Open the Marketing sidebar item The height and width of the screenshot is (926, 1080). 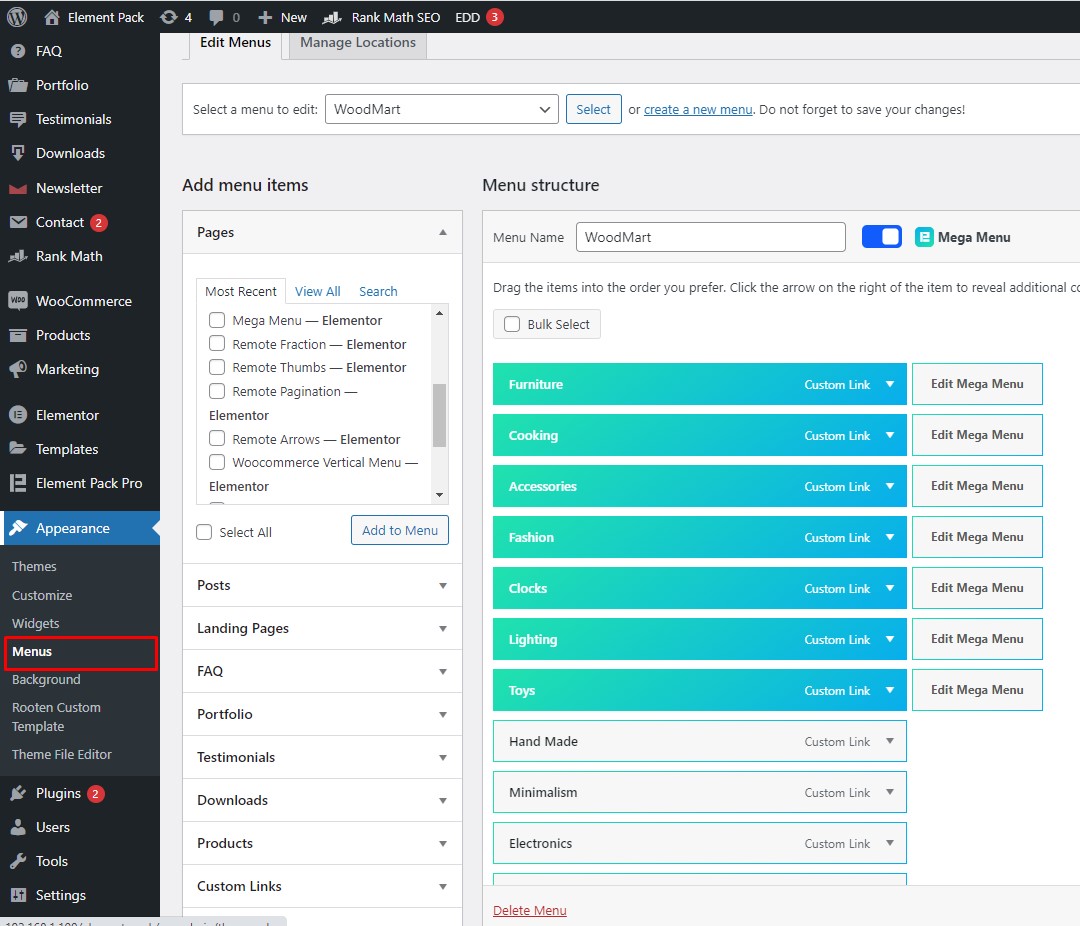pyautogui.click(x=66, y=369)
